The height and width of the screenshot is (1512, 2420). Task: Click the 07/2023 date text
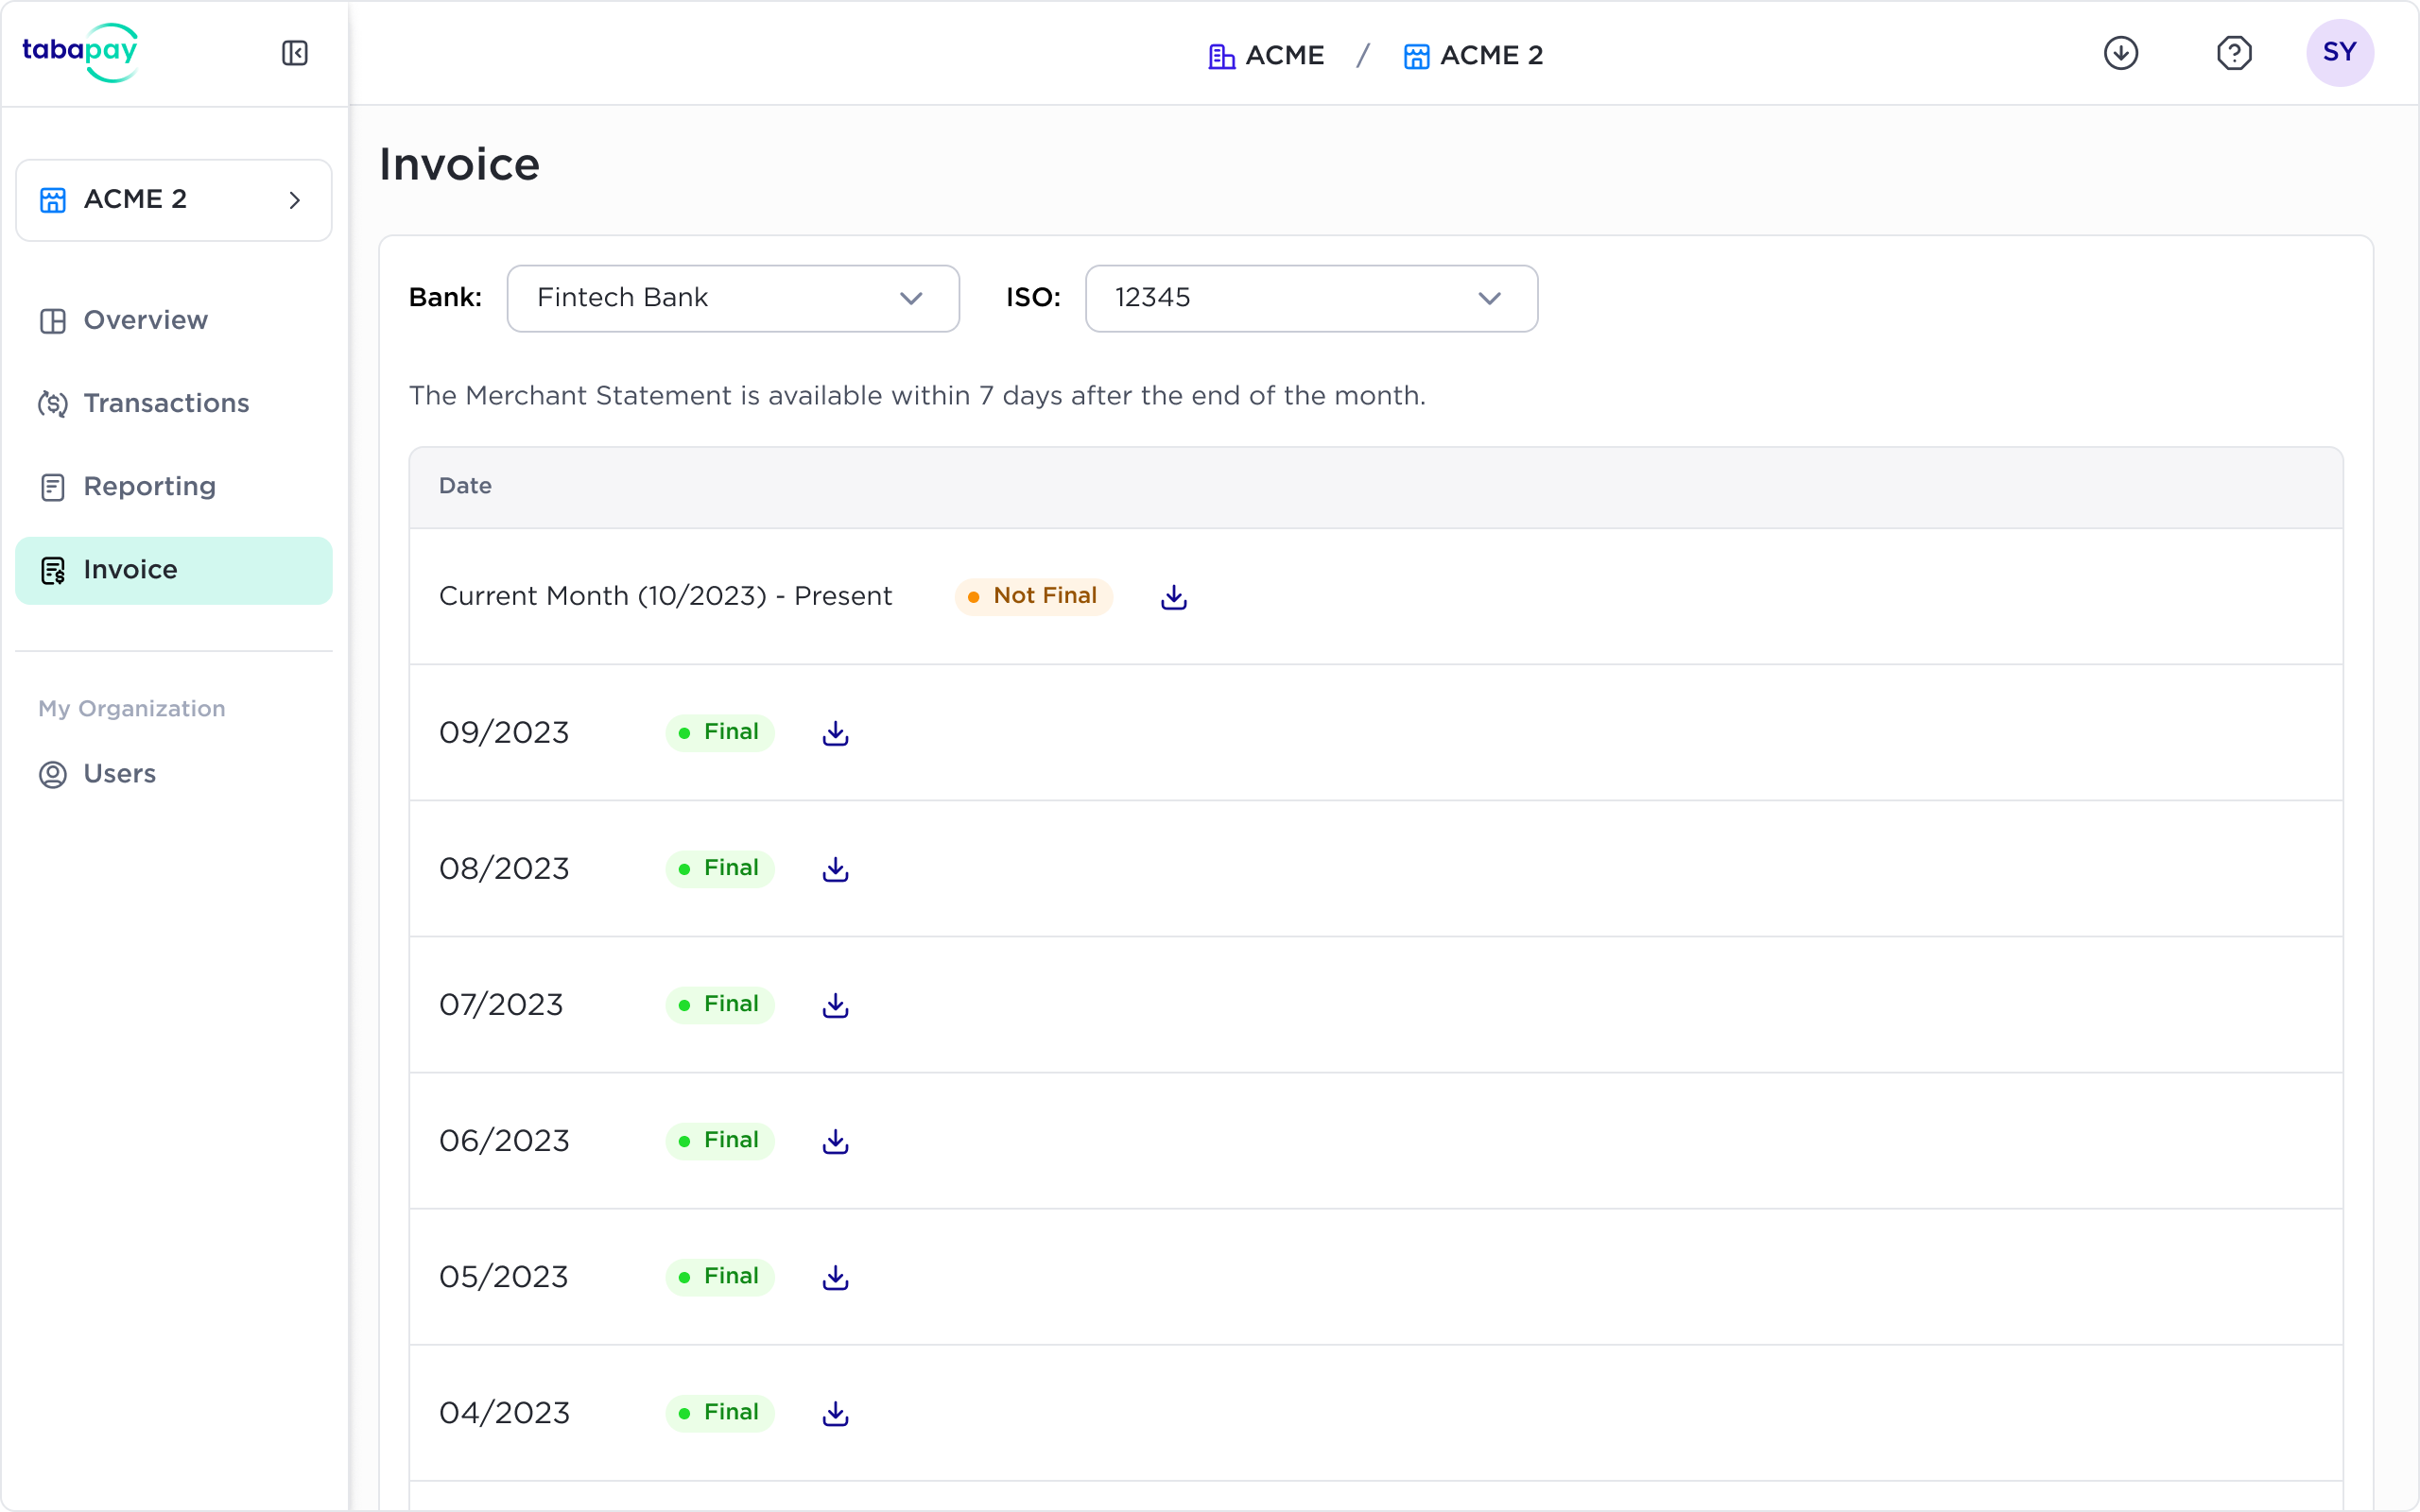pos(501,1005)
